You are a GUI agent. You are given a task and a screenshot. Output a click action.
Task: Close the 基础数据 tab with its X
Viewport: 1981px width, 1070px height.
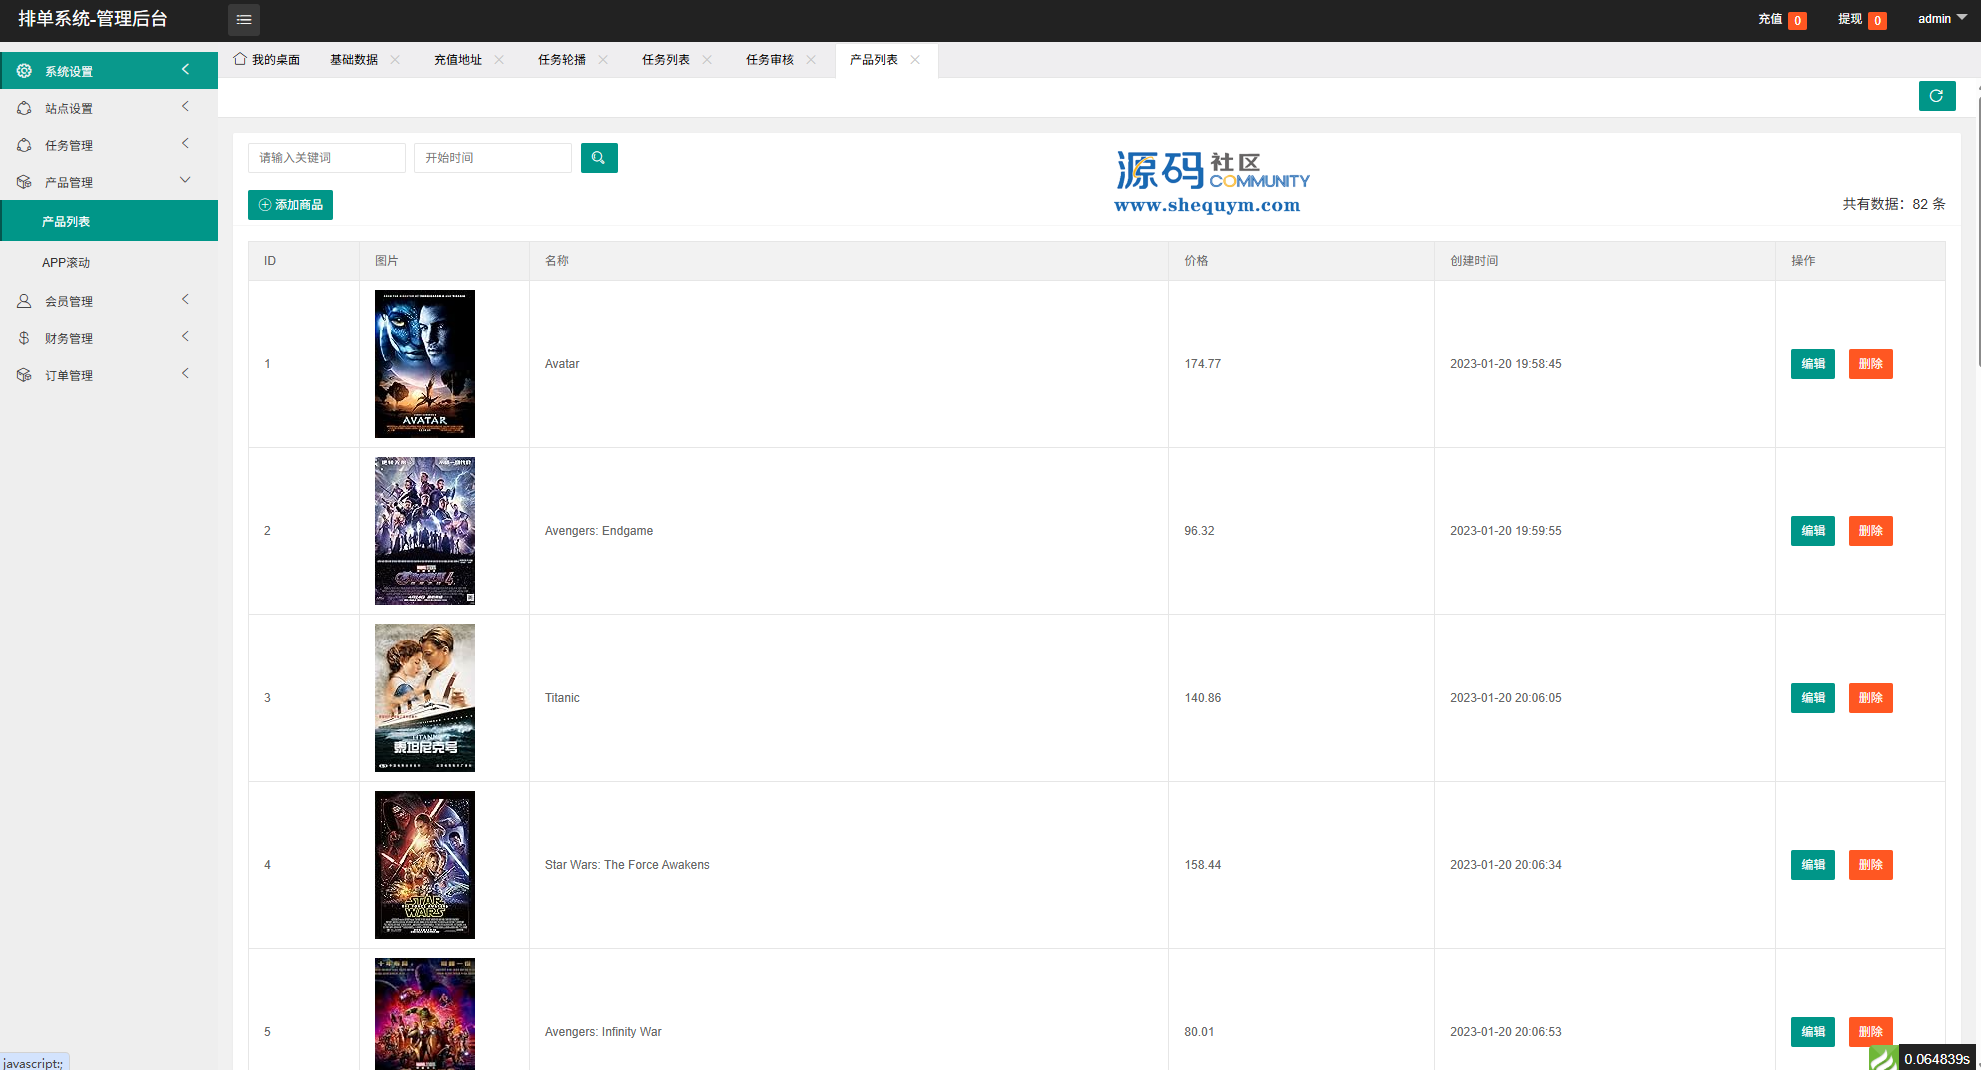pos(395,60)
